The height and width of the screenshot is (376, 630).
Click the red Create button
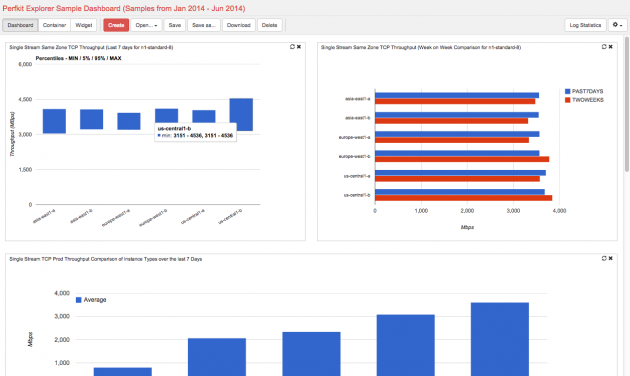click(116, 25)
